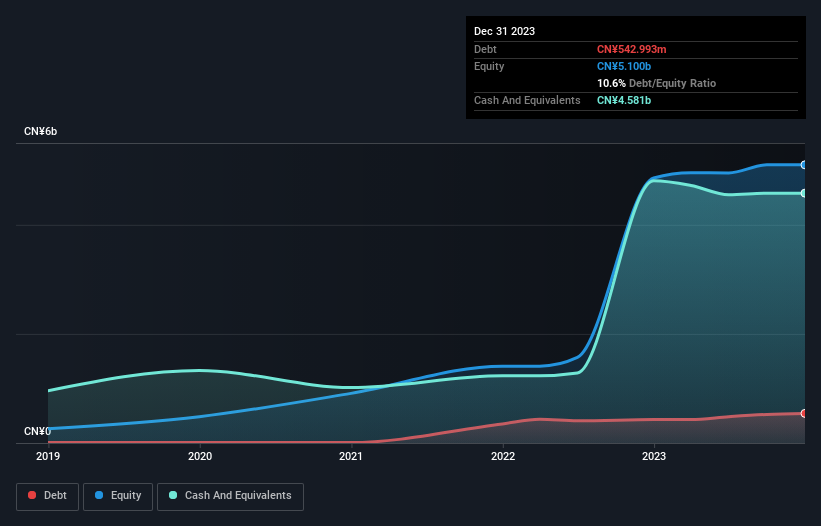Click the CN¥4.581b cash value

pyautogui.click(x=624, y=100)
